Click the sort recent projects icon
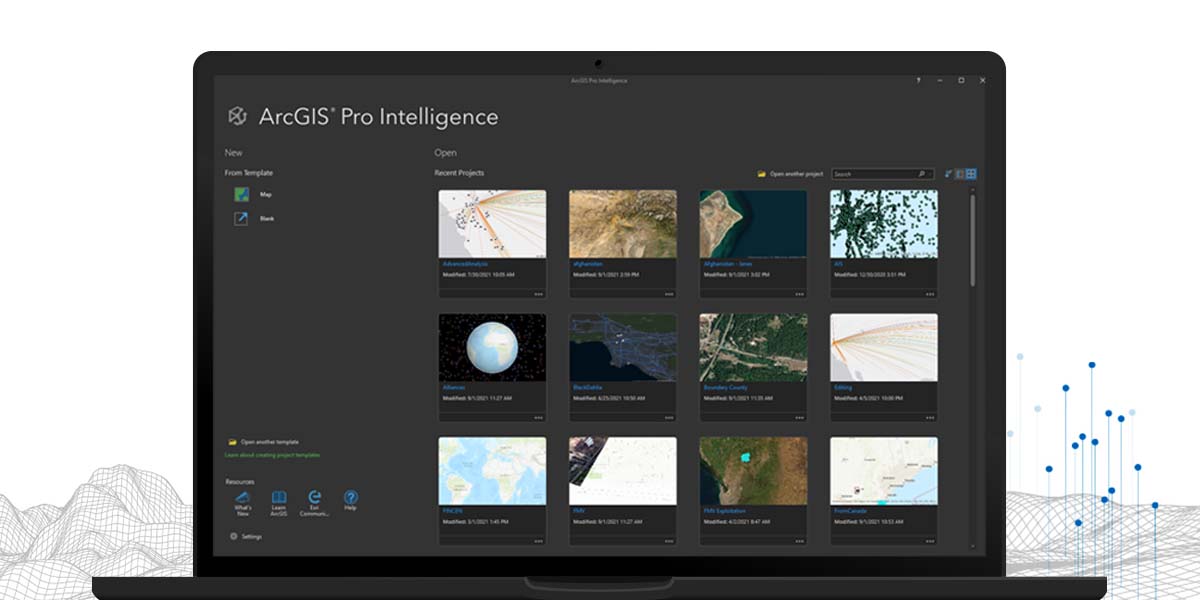The height and width of the screenshot is (600, 1200). [x=948, y=174]
